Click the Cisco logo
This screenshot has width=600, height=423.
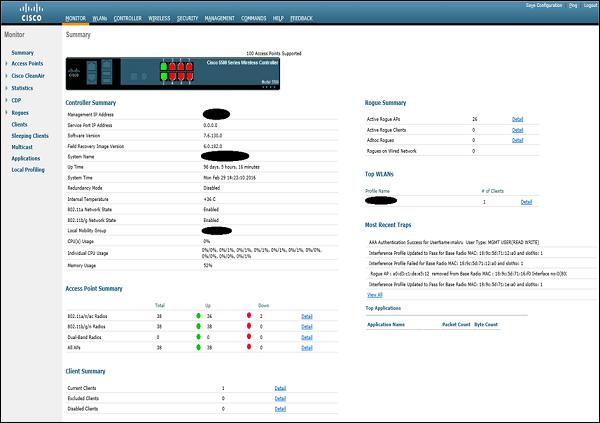pyautogui.click(x=31, y=13)
